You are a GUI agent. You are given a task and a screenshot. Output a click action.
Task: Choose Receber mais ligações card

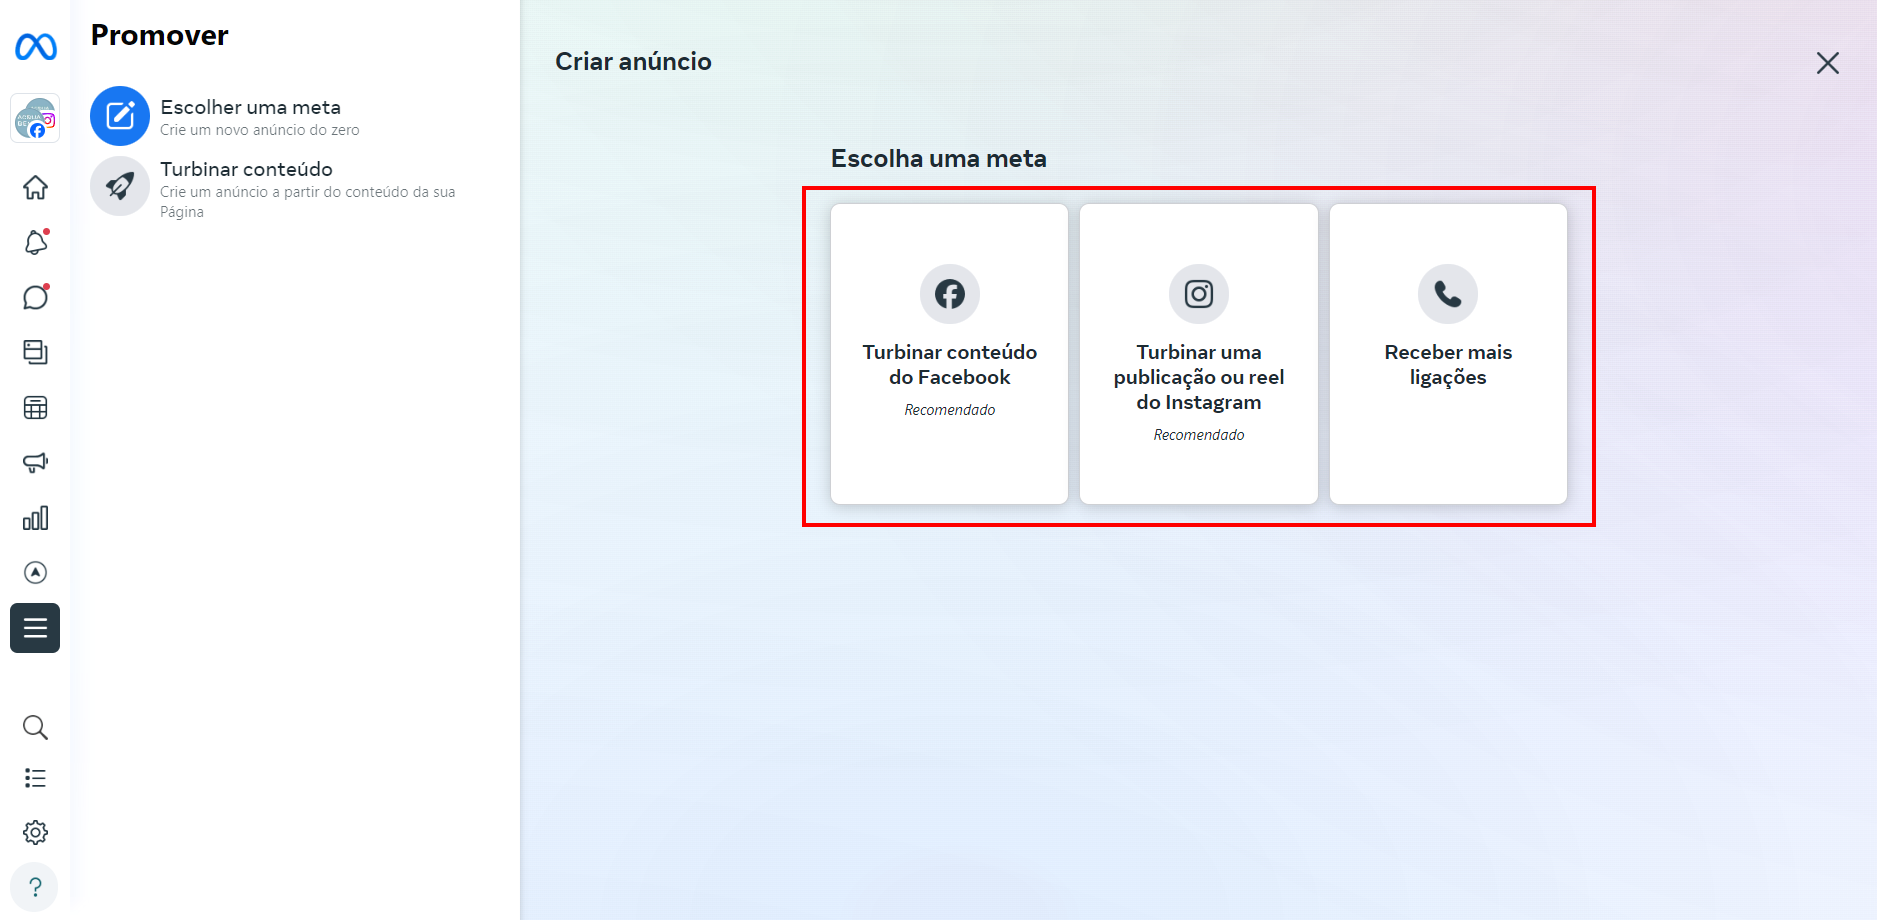pyautogui.click(x=1448, y=354)
